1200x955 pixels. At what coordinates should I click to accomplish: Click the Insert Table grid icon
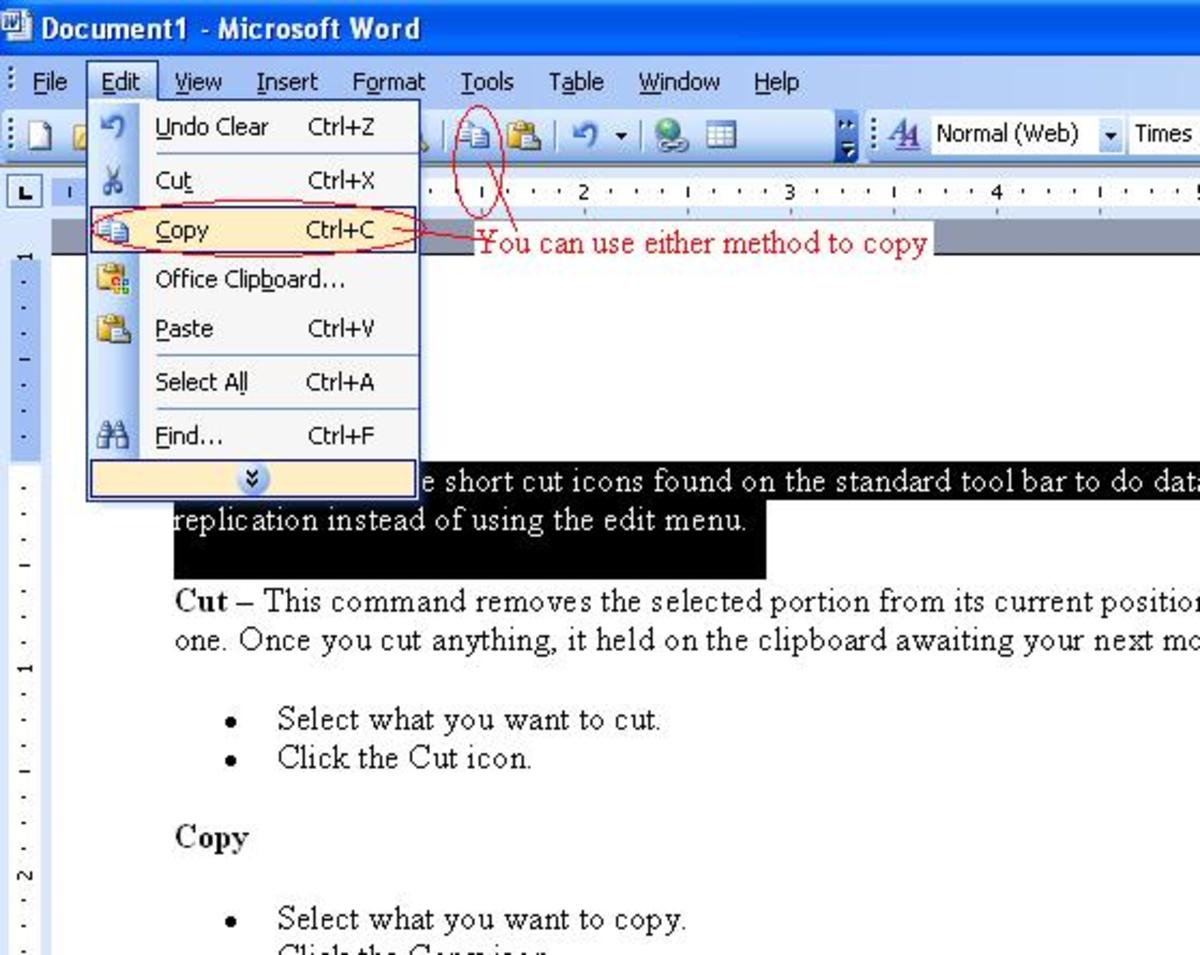(x=720, y=135)
